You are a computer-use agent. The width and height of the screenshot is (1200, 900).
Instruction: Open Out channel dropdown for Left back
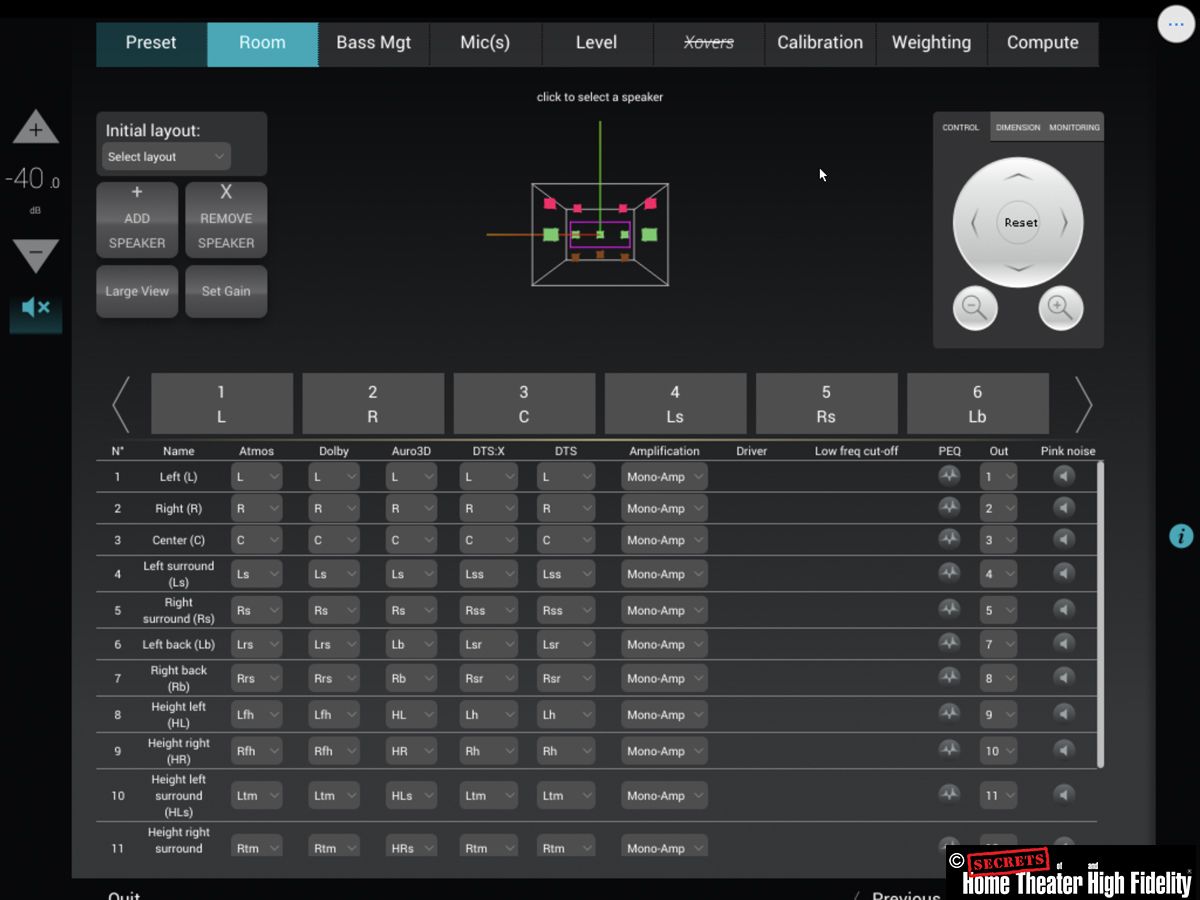998,645
